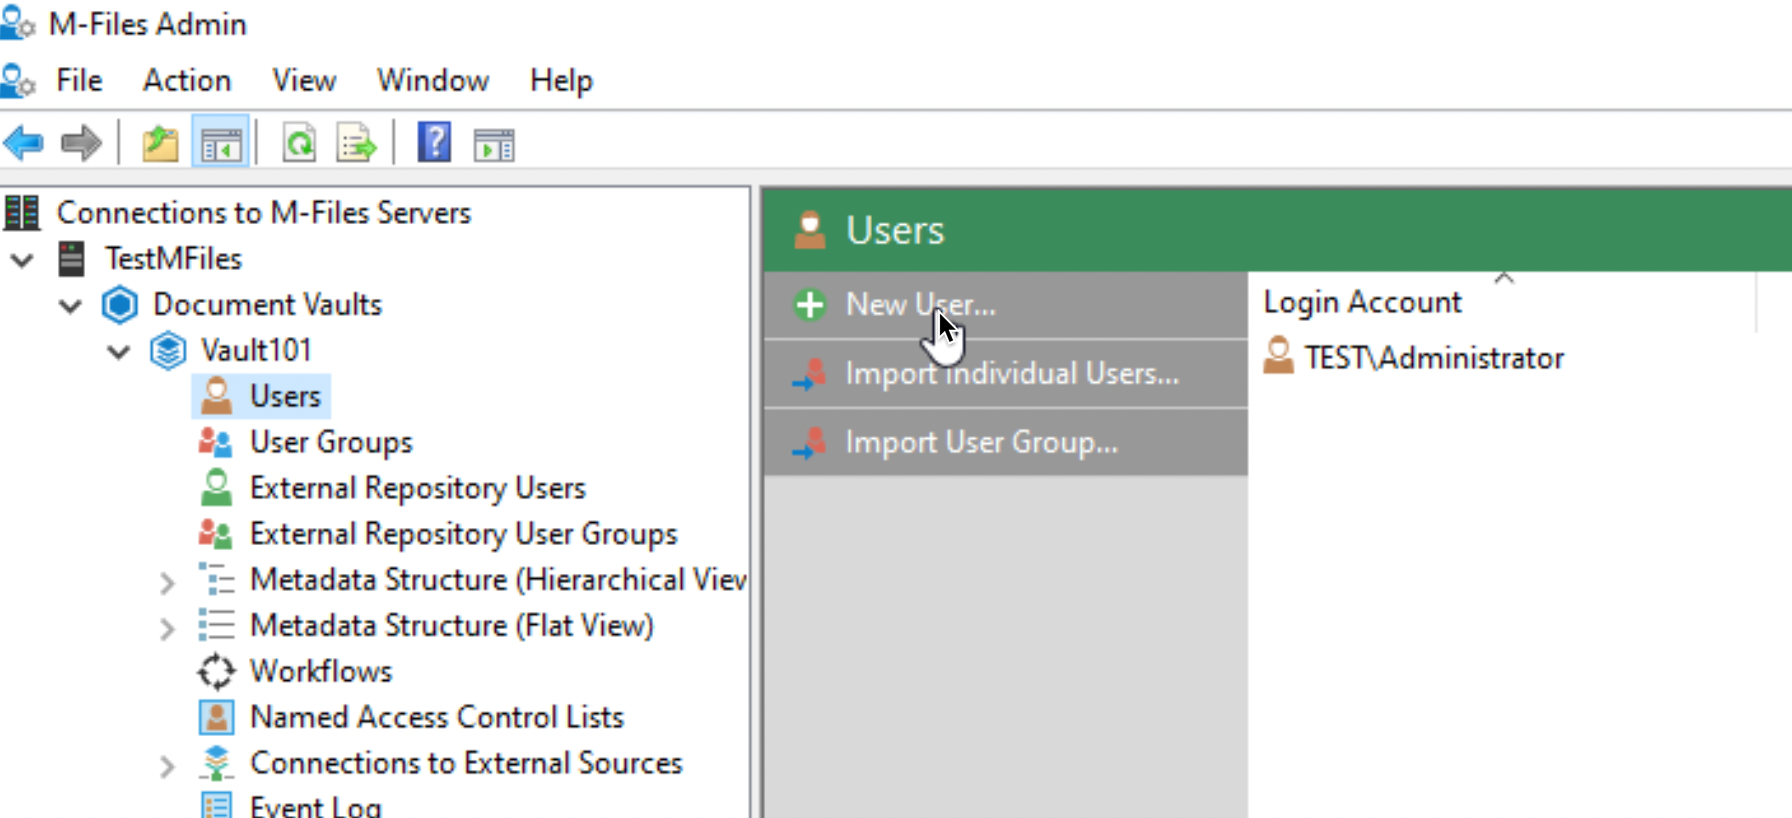Expand Metadata Structure (Flat View)
The width and height of the screenshot is (1792, 818).
tap(167, 628)
